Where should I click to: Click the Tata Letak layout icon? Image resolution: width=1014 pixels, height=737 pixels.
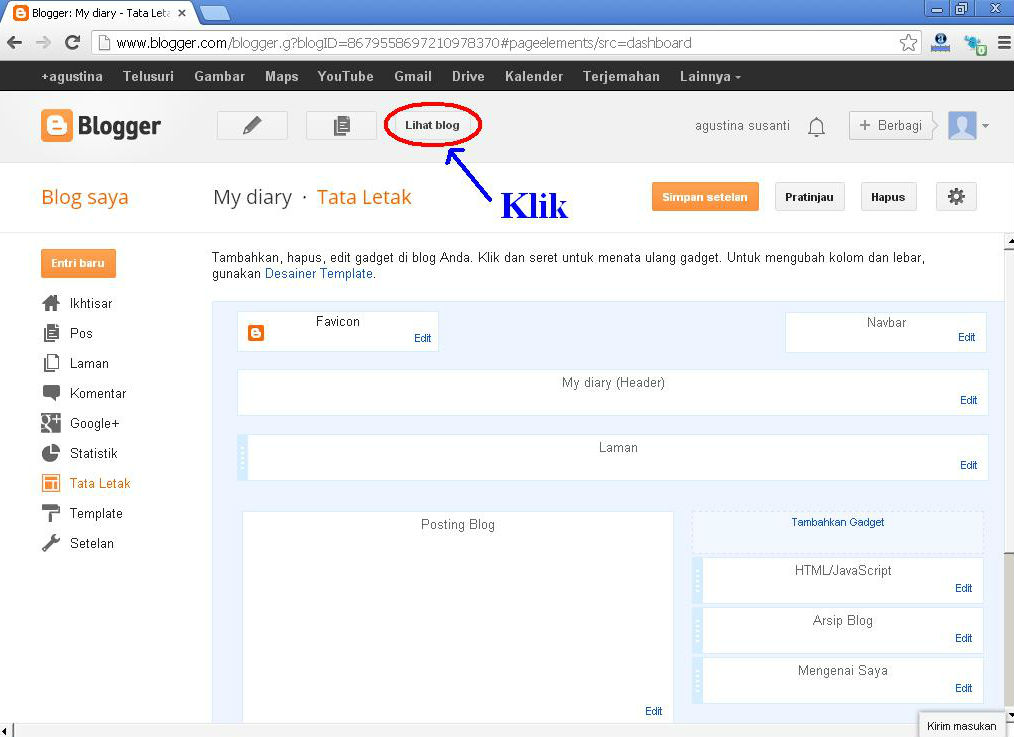[50, 483]
